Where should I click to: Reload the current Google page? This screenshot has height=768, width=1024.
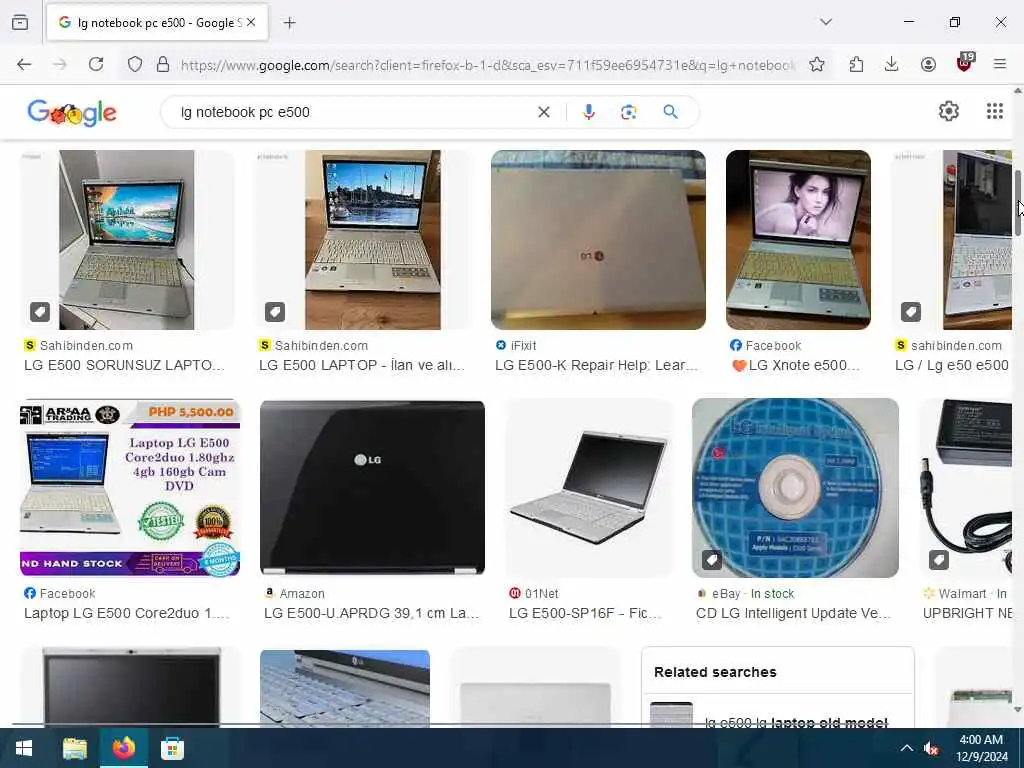[x=96, y=64]
